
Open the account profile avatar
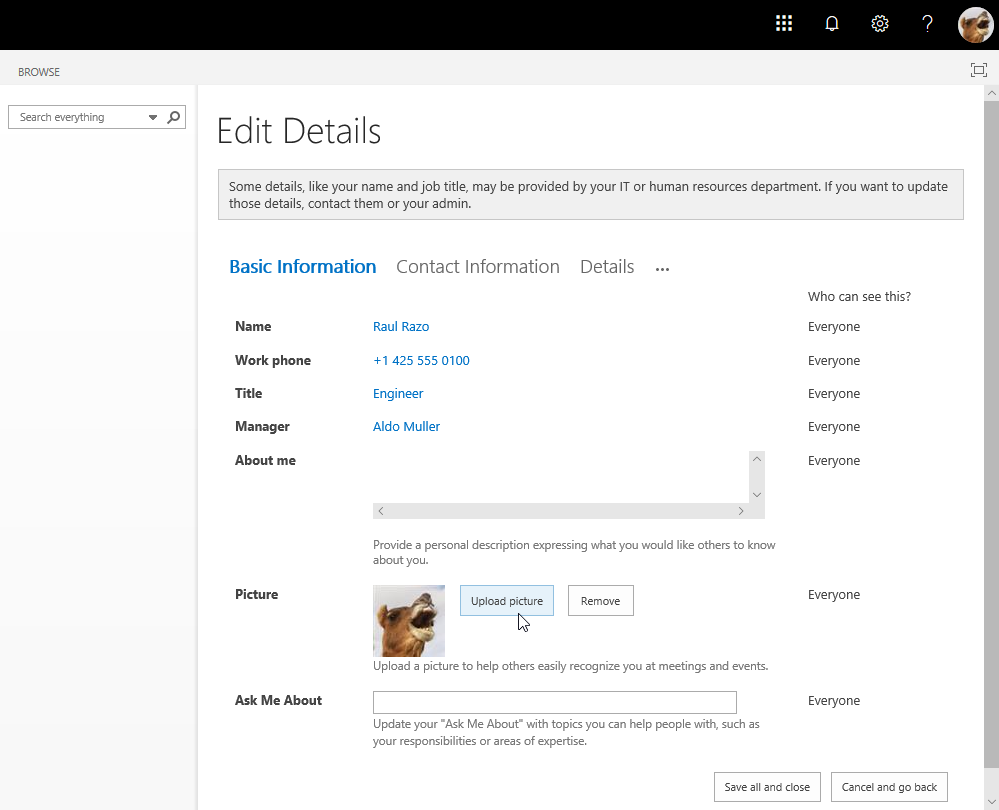coord(975,24)
